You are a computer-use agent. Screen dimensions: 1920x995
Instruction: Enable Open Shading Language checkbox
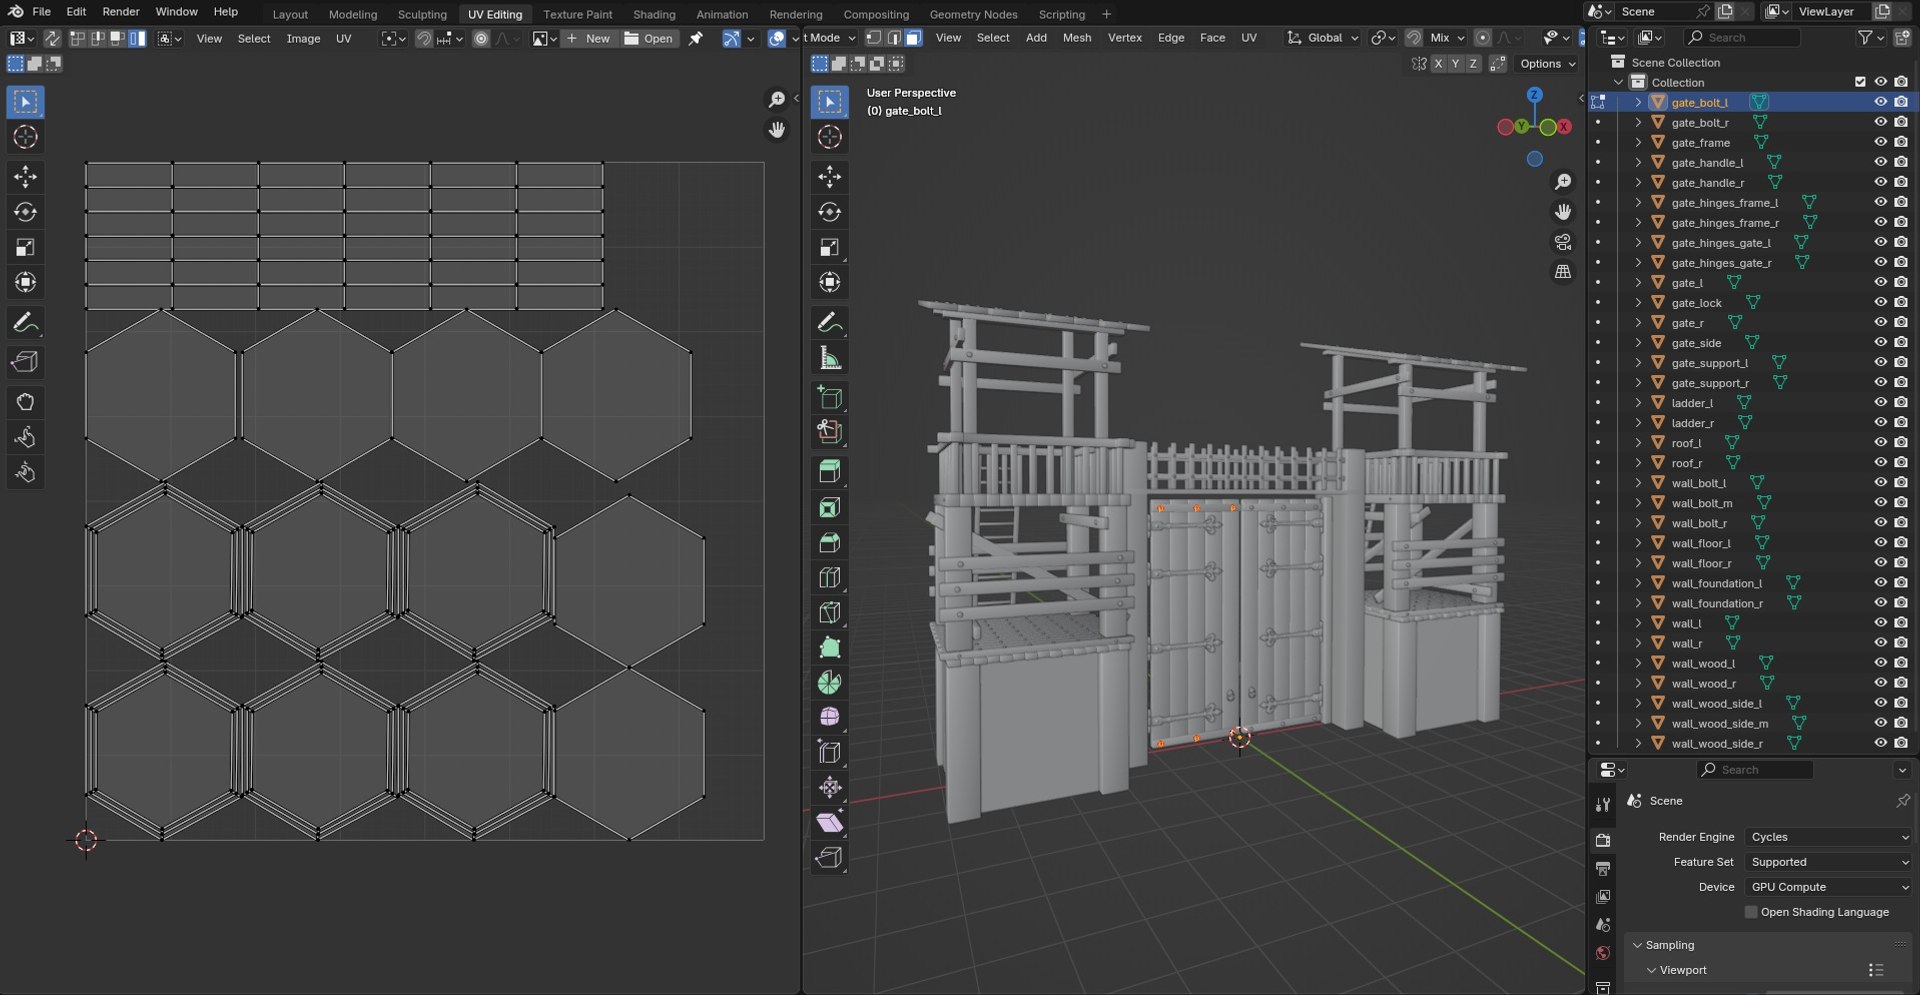tap(1751, 912)
